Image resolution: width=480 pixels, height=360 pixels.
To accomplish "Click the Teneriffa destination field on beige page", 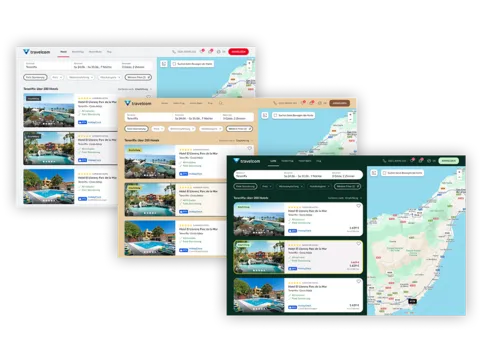I will (148, 117).
